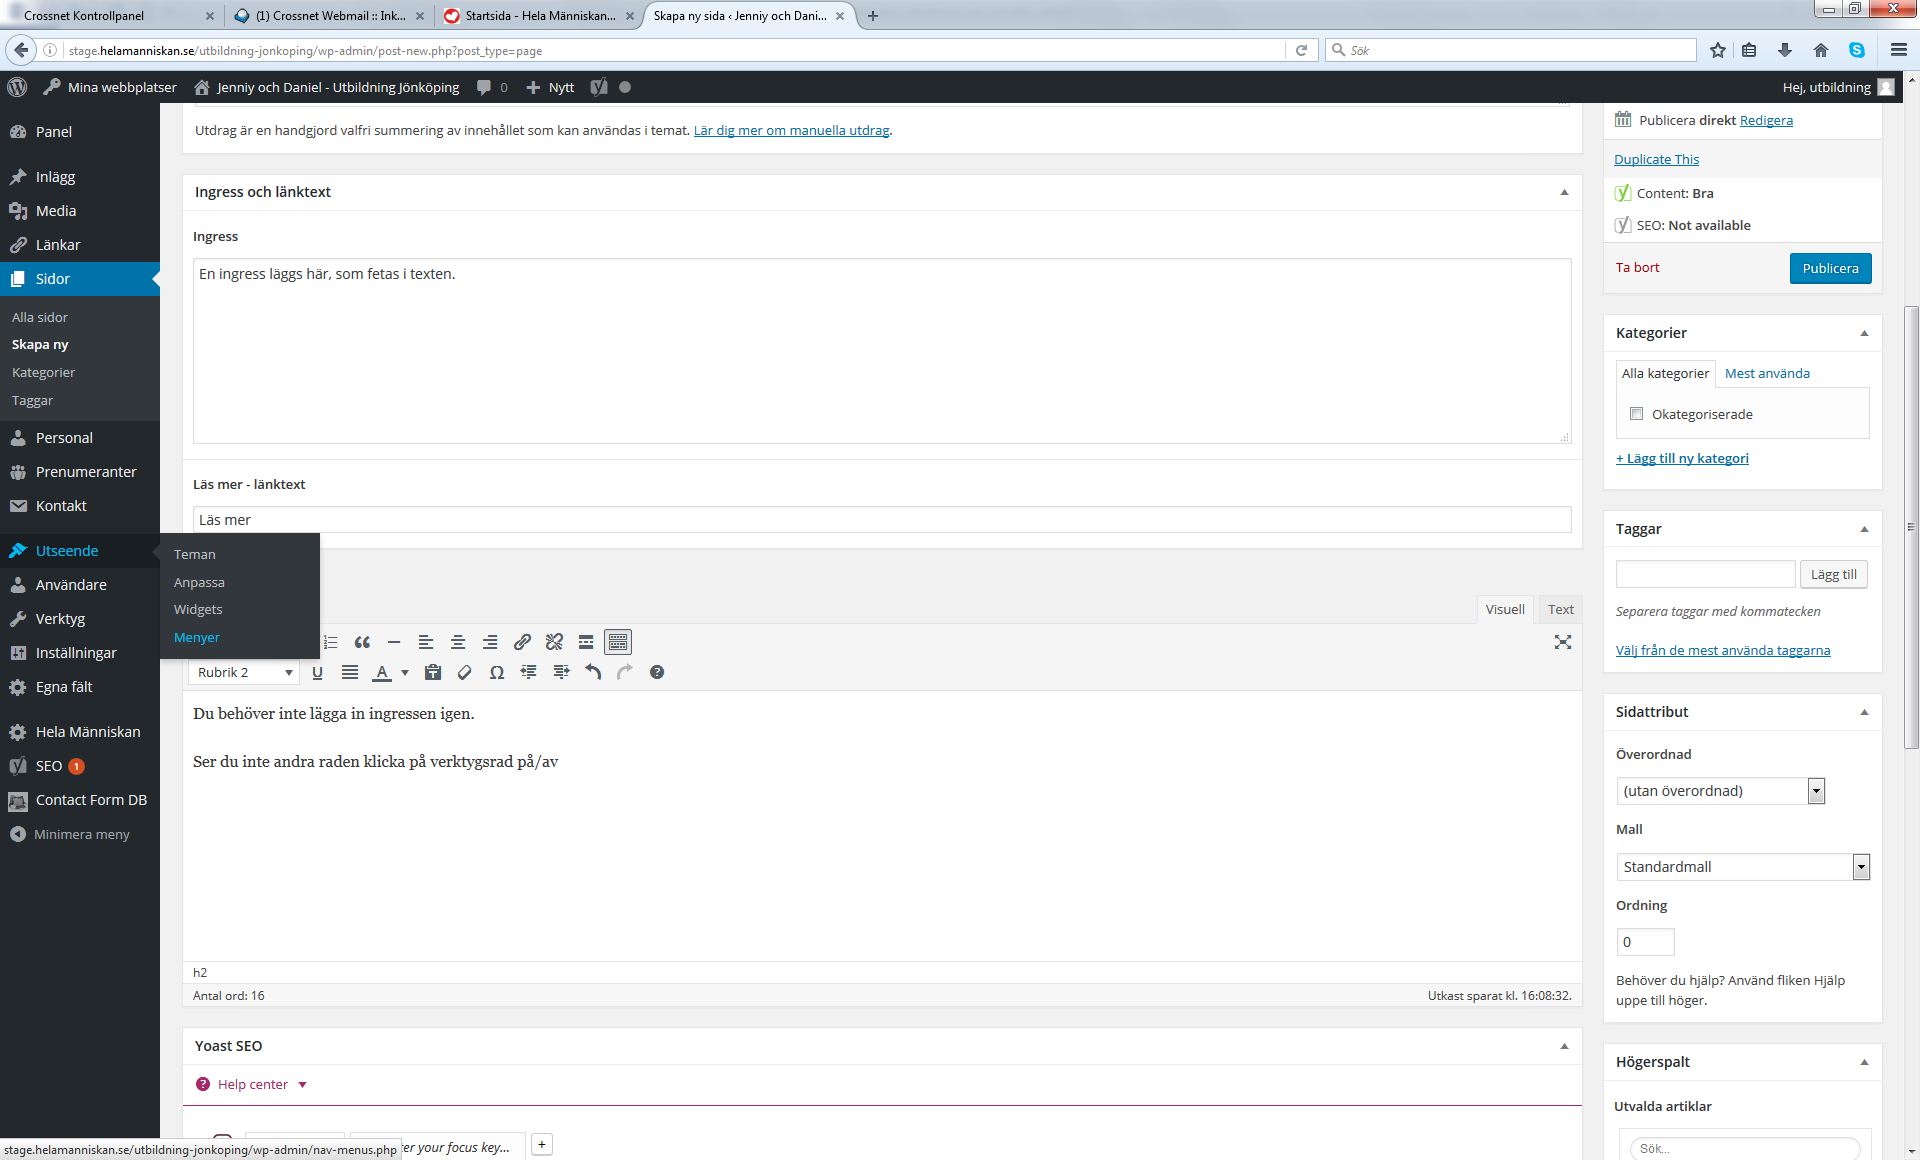Screen dimensions: 1920x1160
Task: Toggle the Okategoriserade checkbox in Kategorier
Action: (x=1636, y=413)
